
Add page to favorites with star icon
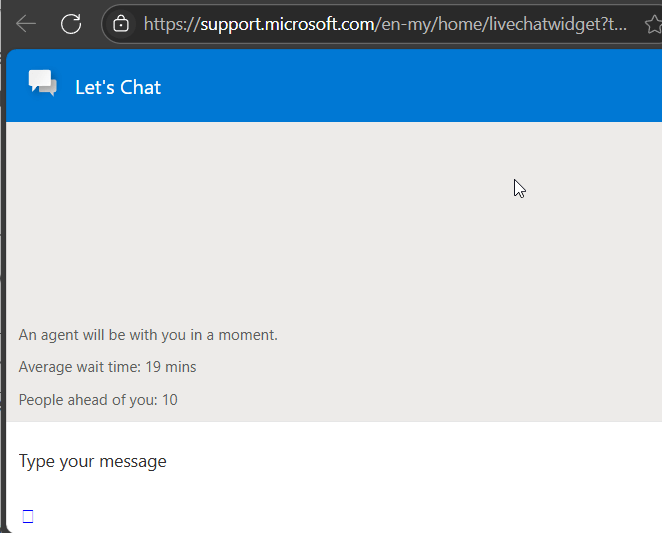tap(650, 23)
